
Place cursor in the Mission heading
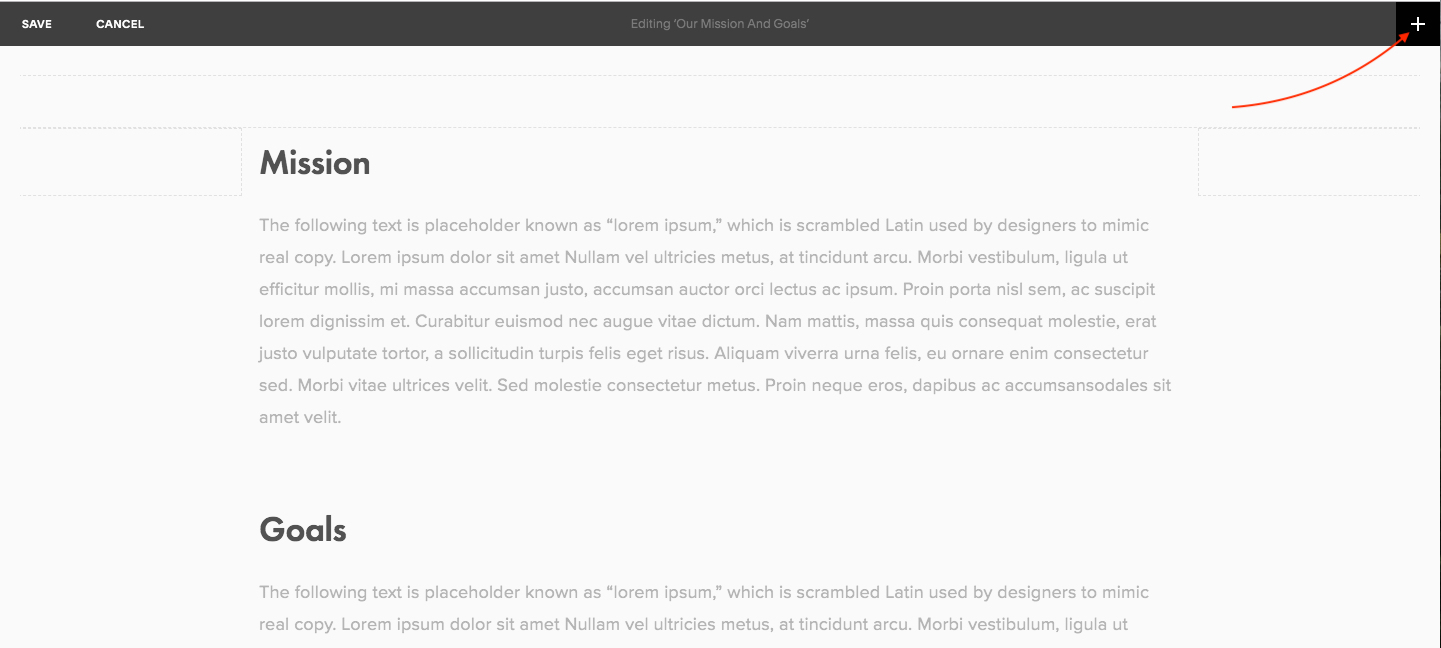(x=315, y=163)
